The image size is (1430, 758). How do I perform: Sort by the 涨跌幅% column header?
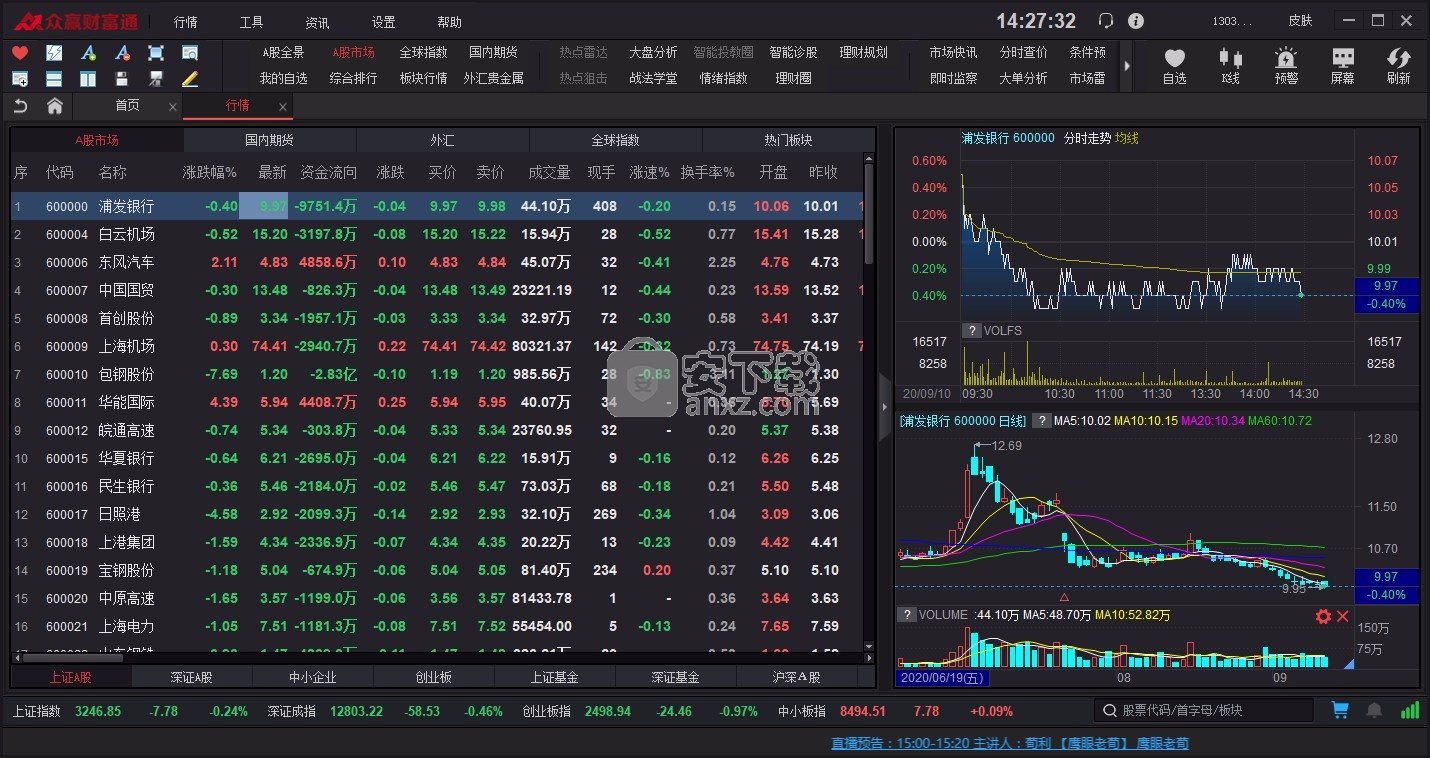click(x=209, y=173)
